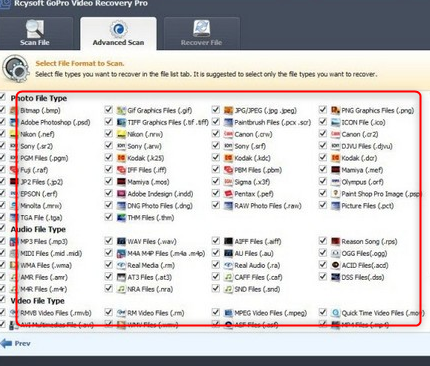The image size is (430, 366).
Task: Switch to the Scan File tab
Action: (35, 33)
